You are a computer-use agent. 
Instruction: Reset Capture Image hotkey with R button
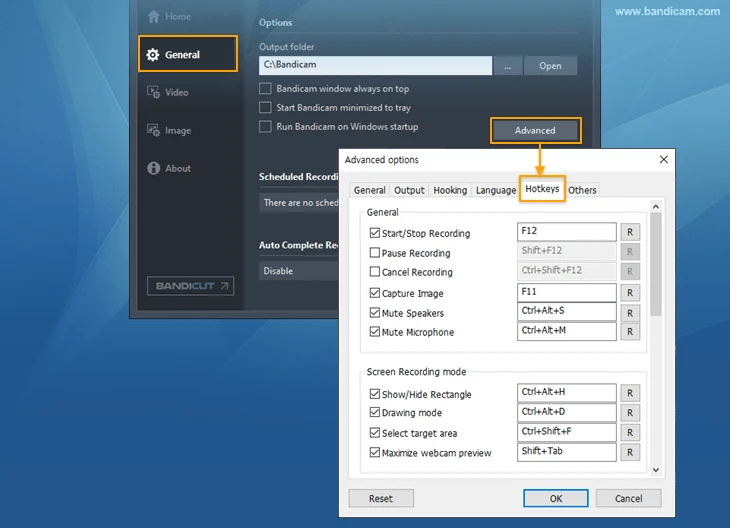[630, 293]
